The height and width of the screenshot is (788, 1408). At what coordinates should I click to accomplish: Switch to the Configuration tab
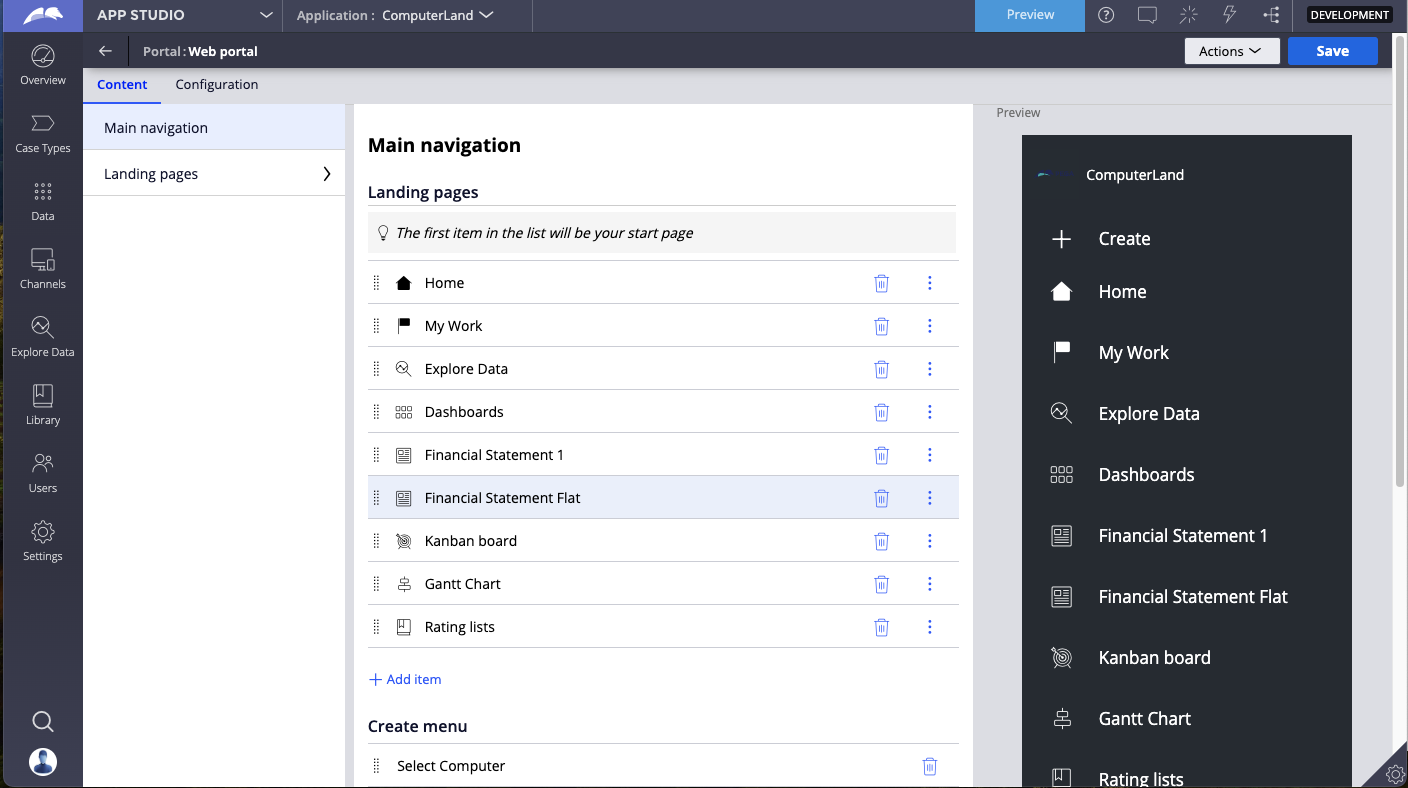[x=216, y=84]
